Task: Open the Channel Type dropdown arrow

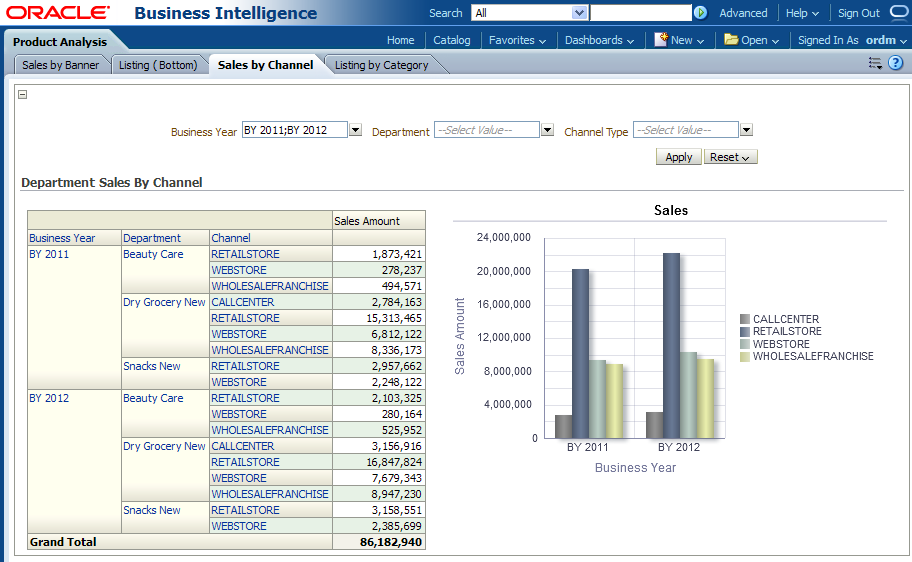Action: click(746, 130)
